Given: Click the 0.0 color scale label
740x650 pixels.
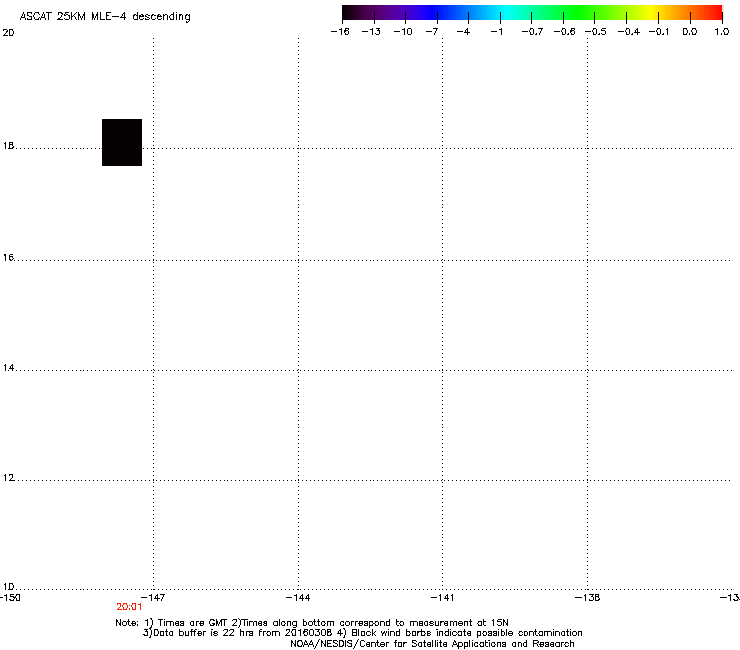Looking at the screenshot, I should tap(690, 32).
